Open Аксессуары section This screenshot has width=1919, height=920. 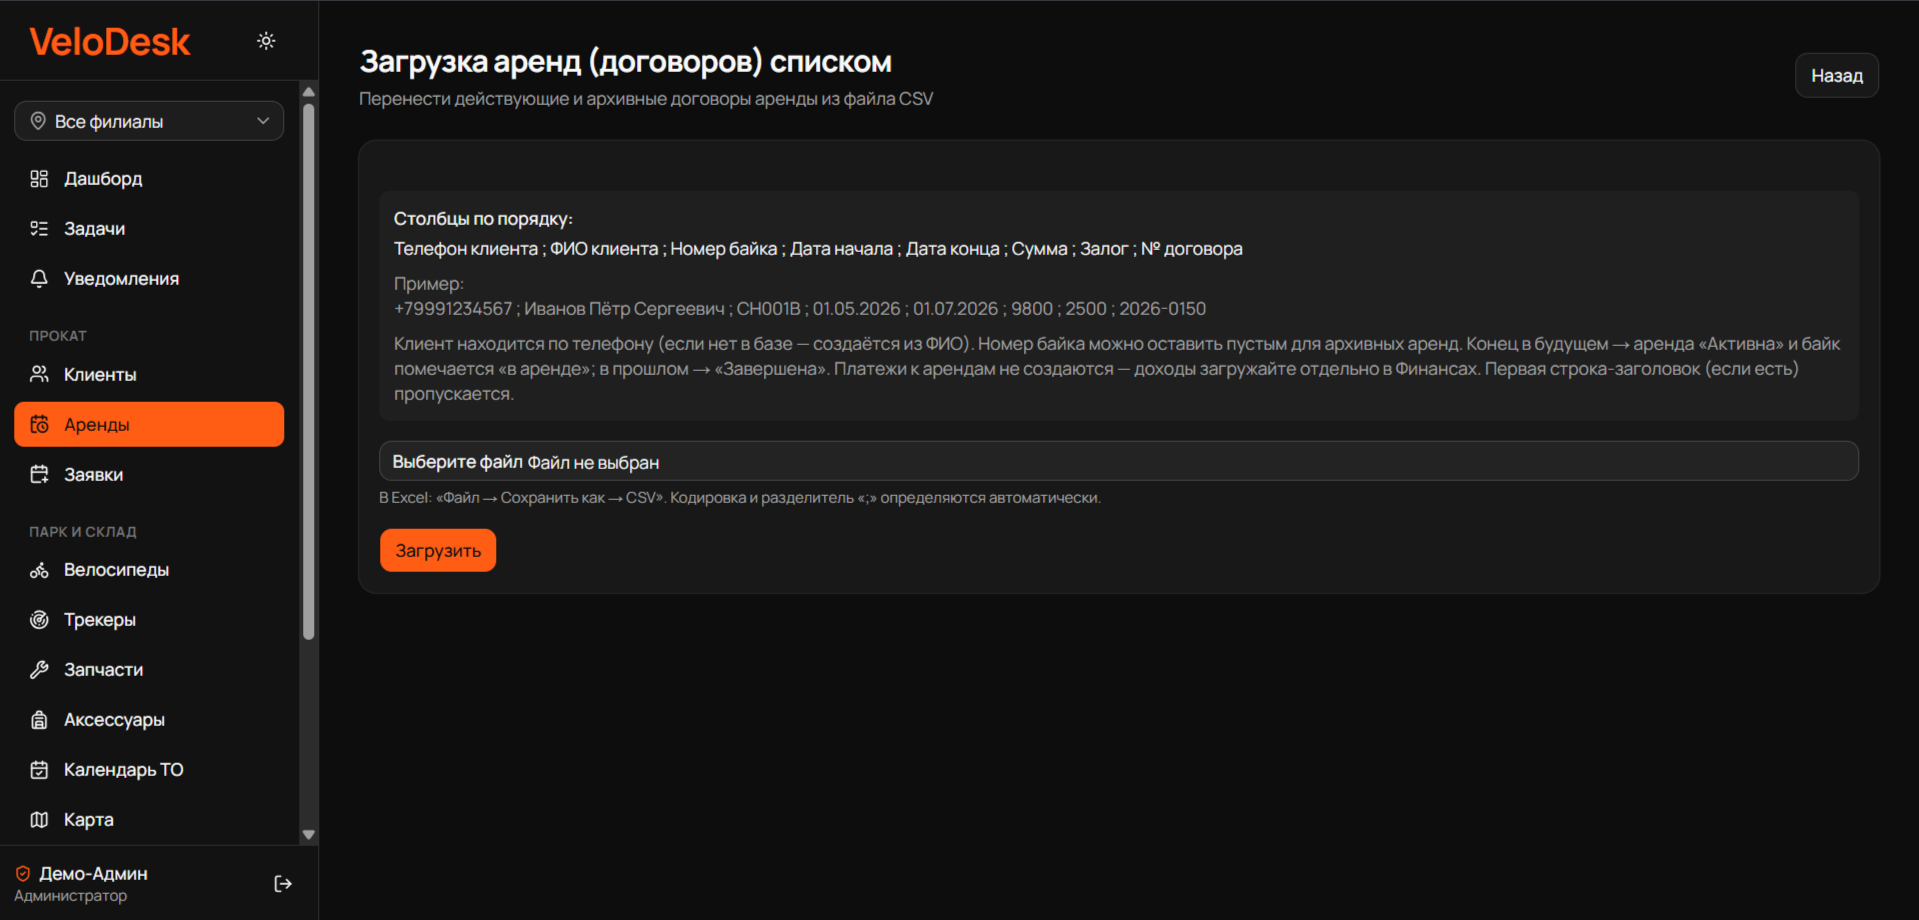[x=149, y=720]
